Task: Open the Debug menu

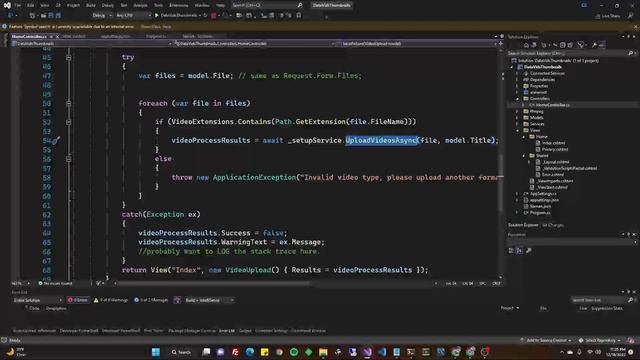Action: click(108, 5)
